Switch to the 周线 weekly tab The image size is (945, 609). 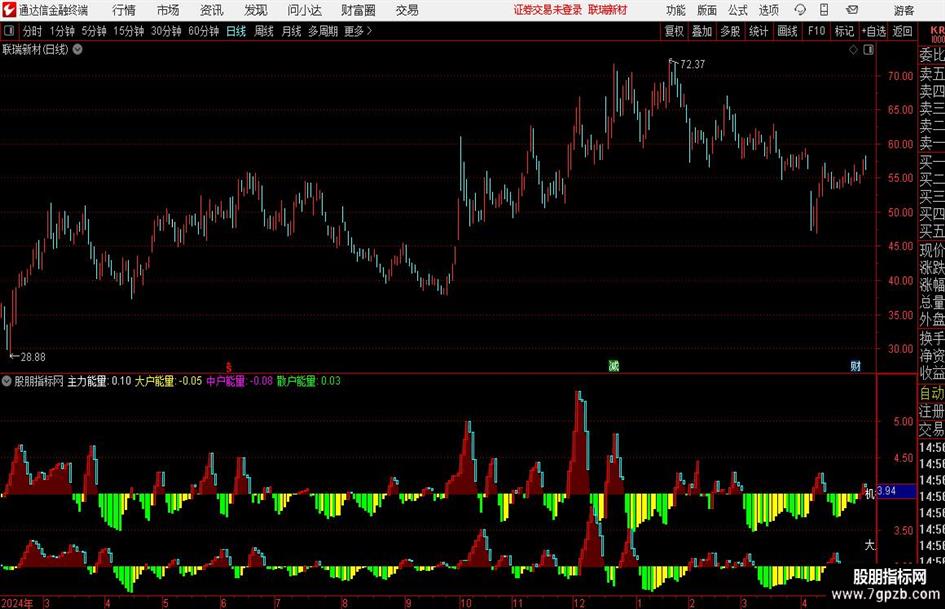[264, 31]
